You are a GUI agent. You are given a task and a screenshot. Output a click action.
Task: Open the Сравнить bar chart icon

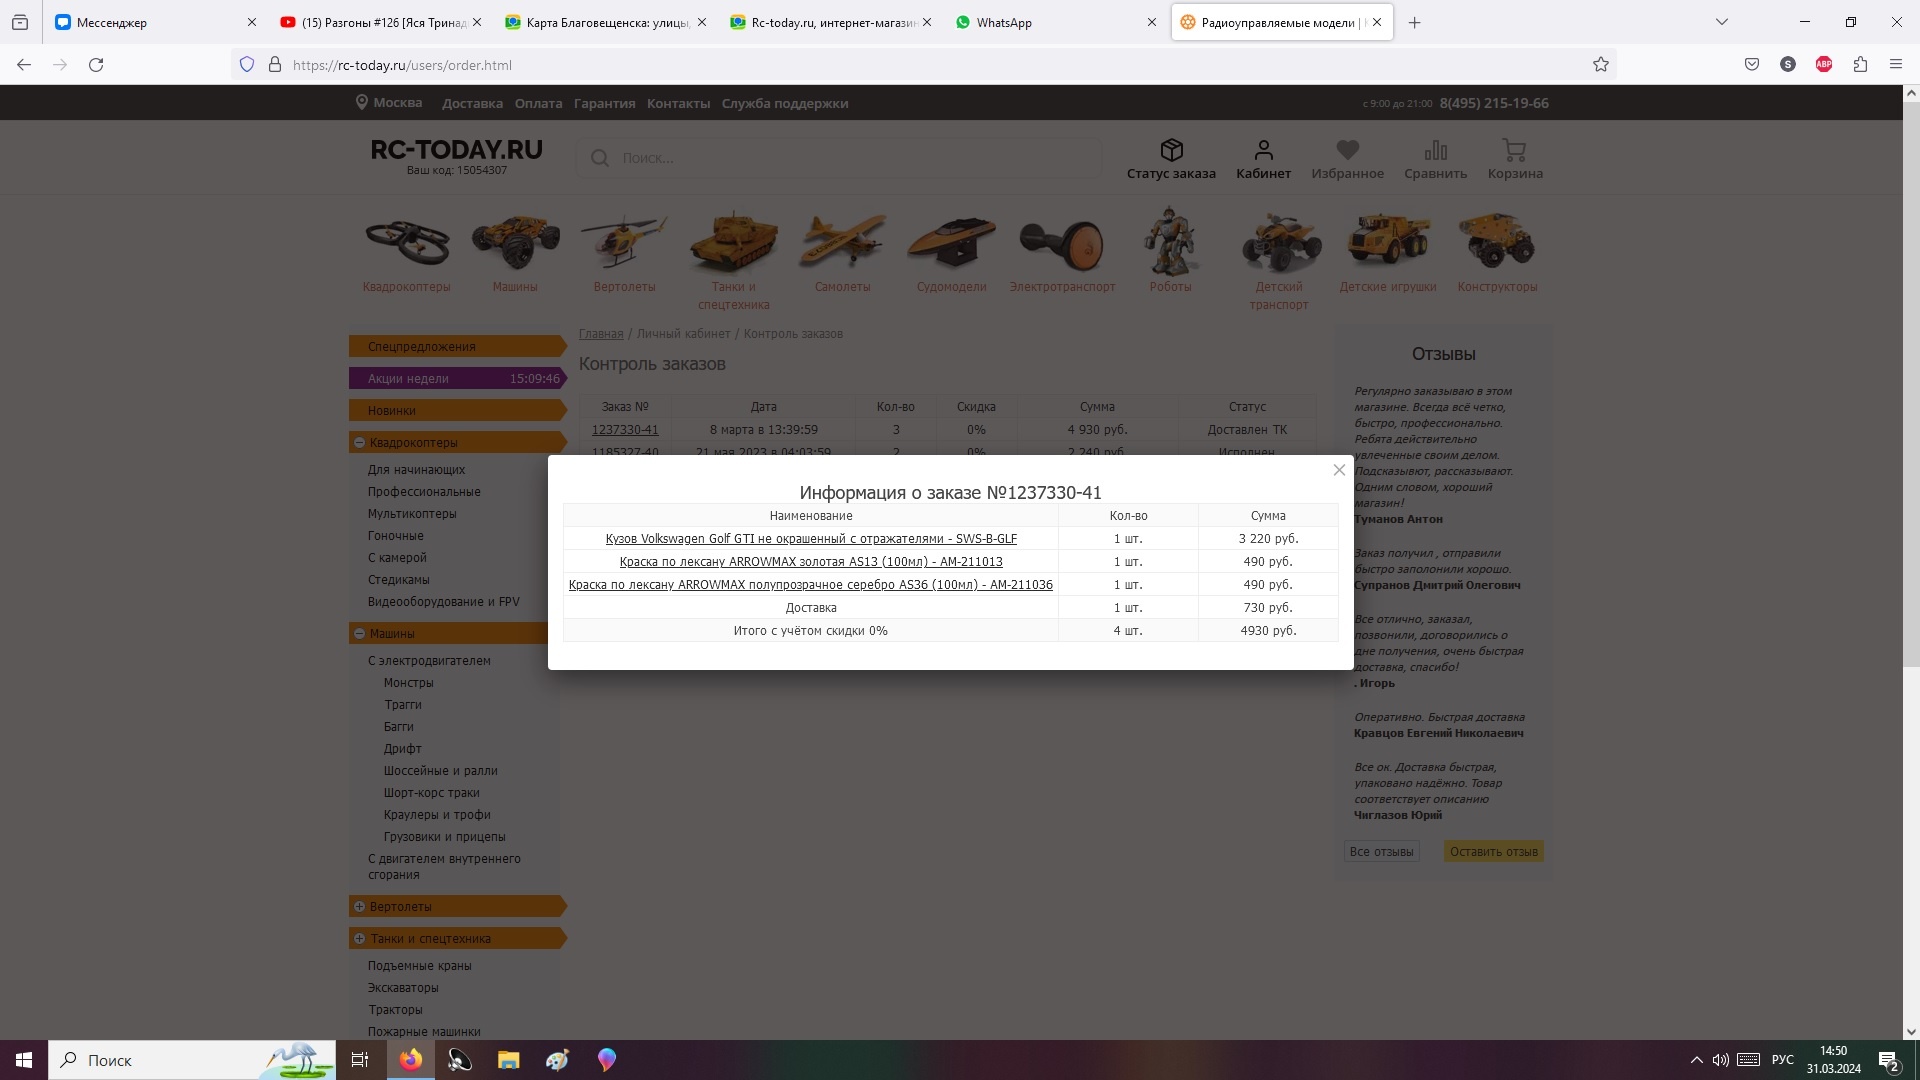[1436, 150]
